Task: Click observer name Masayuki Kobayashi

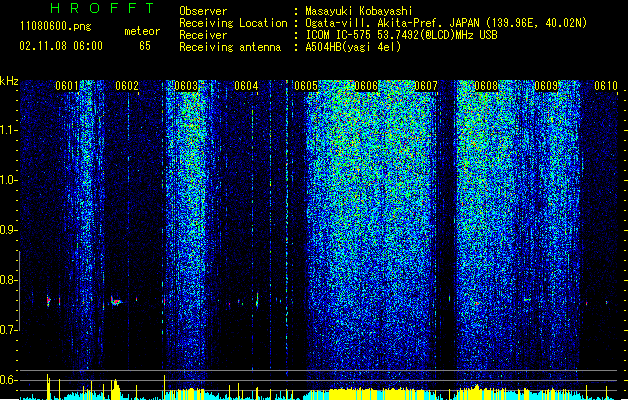Action: click(x=359, y=11)
